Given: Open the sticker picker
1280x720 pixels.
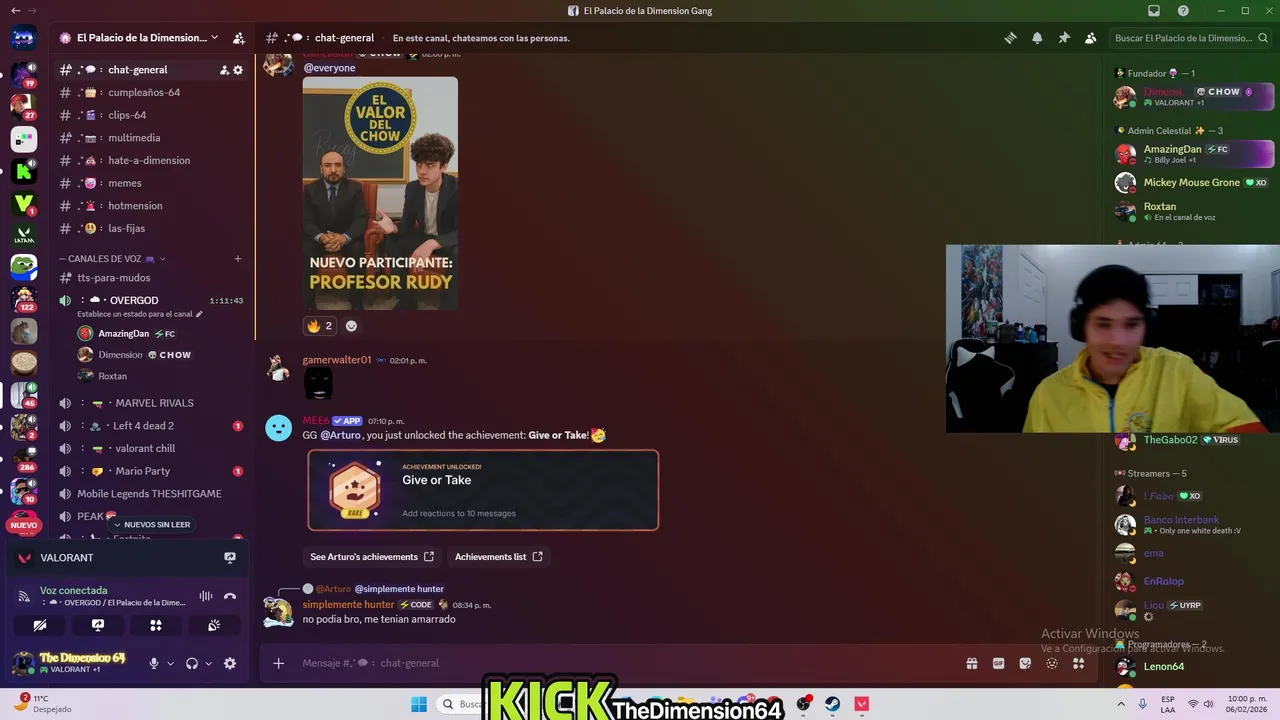Looking at the screenshot, I should 1025,663.
